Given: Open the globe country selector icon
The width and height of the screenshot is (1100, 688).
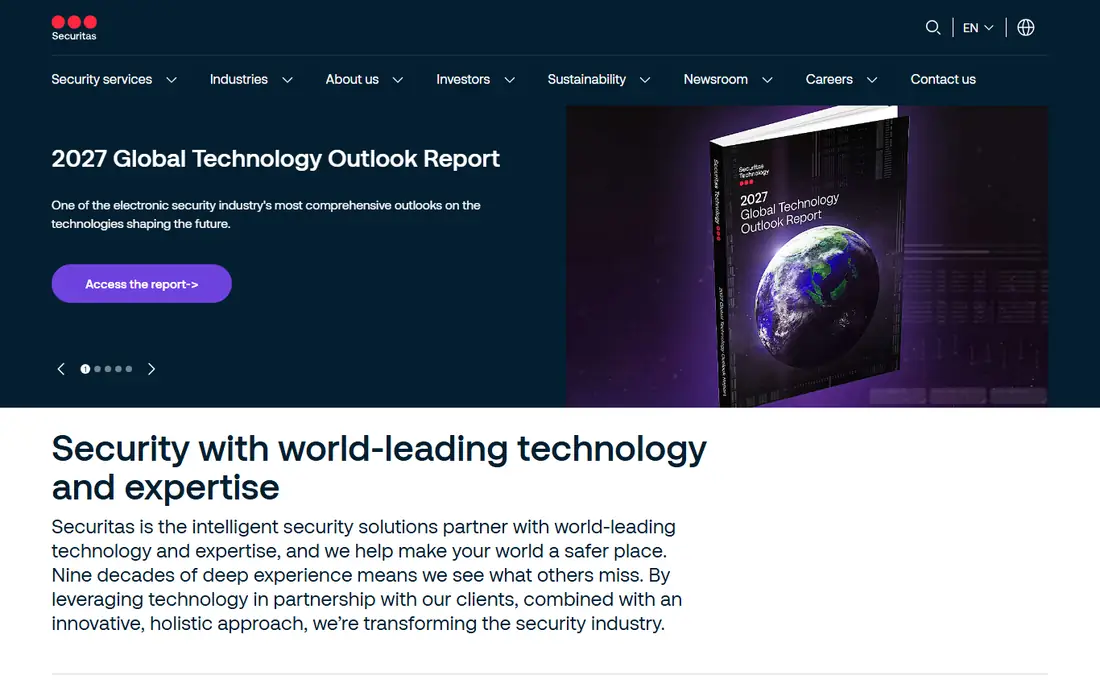Looking at the screenshot, I should coord(1026,27).
